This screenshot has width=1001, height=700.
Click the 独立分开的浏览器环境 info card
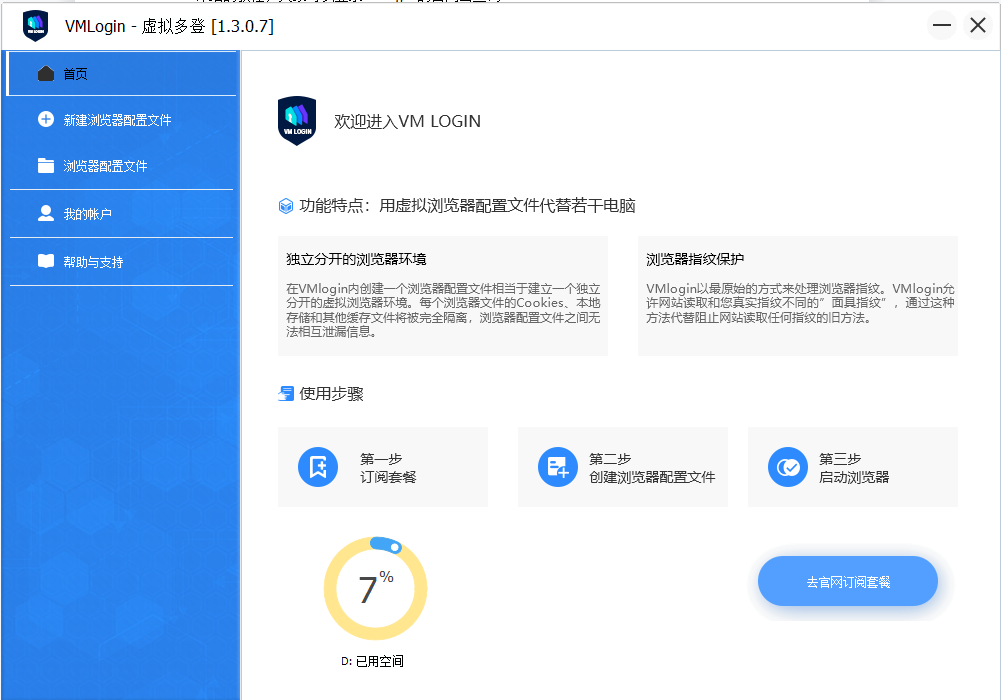(x=442, y=295)
